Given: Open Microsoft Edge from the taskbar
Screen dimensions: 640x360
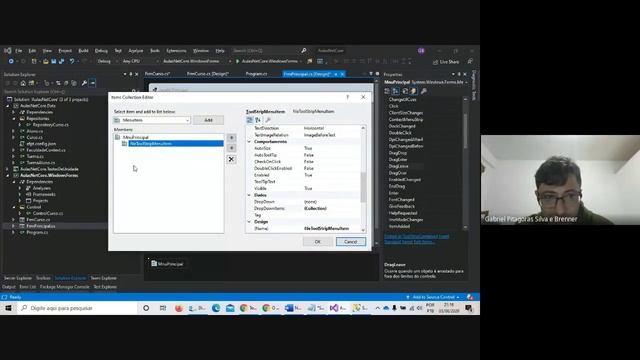Looking at the screenshot, I should (216, 308).
